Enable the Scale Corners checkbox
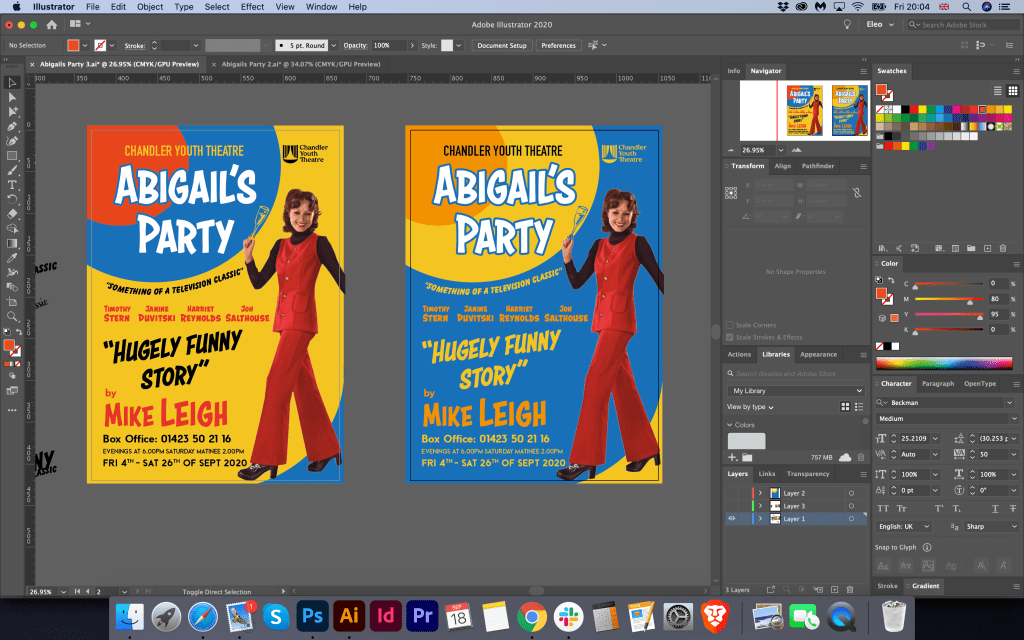This screenshot has width=1024, height=640. coord(729,325)
